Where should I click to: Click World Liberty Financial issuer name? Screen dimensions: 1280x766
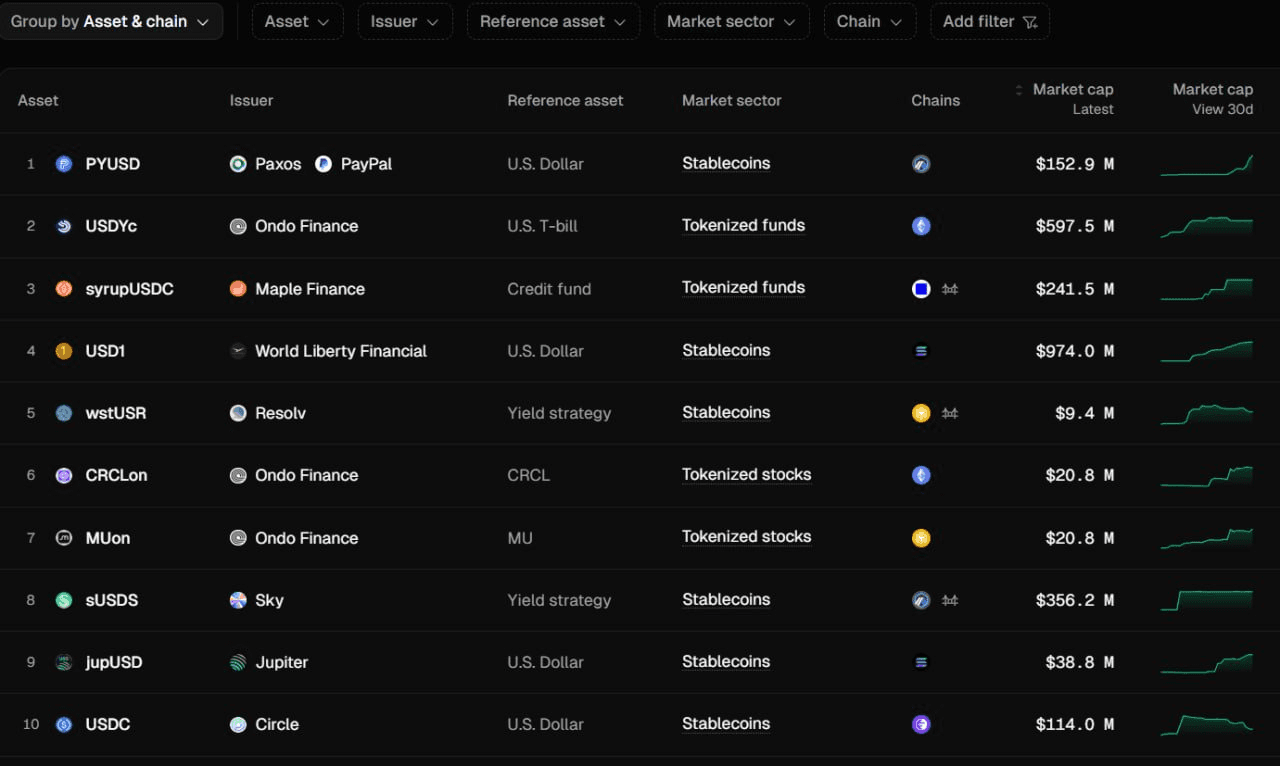pyautogui.click(x=340, y=351)
